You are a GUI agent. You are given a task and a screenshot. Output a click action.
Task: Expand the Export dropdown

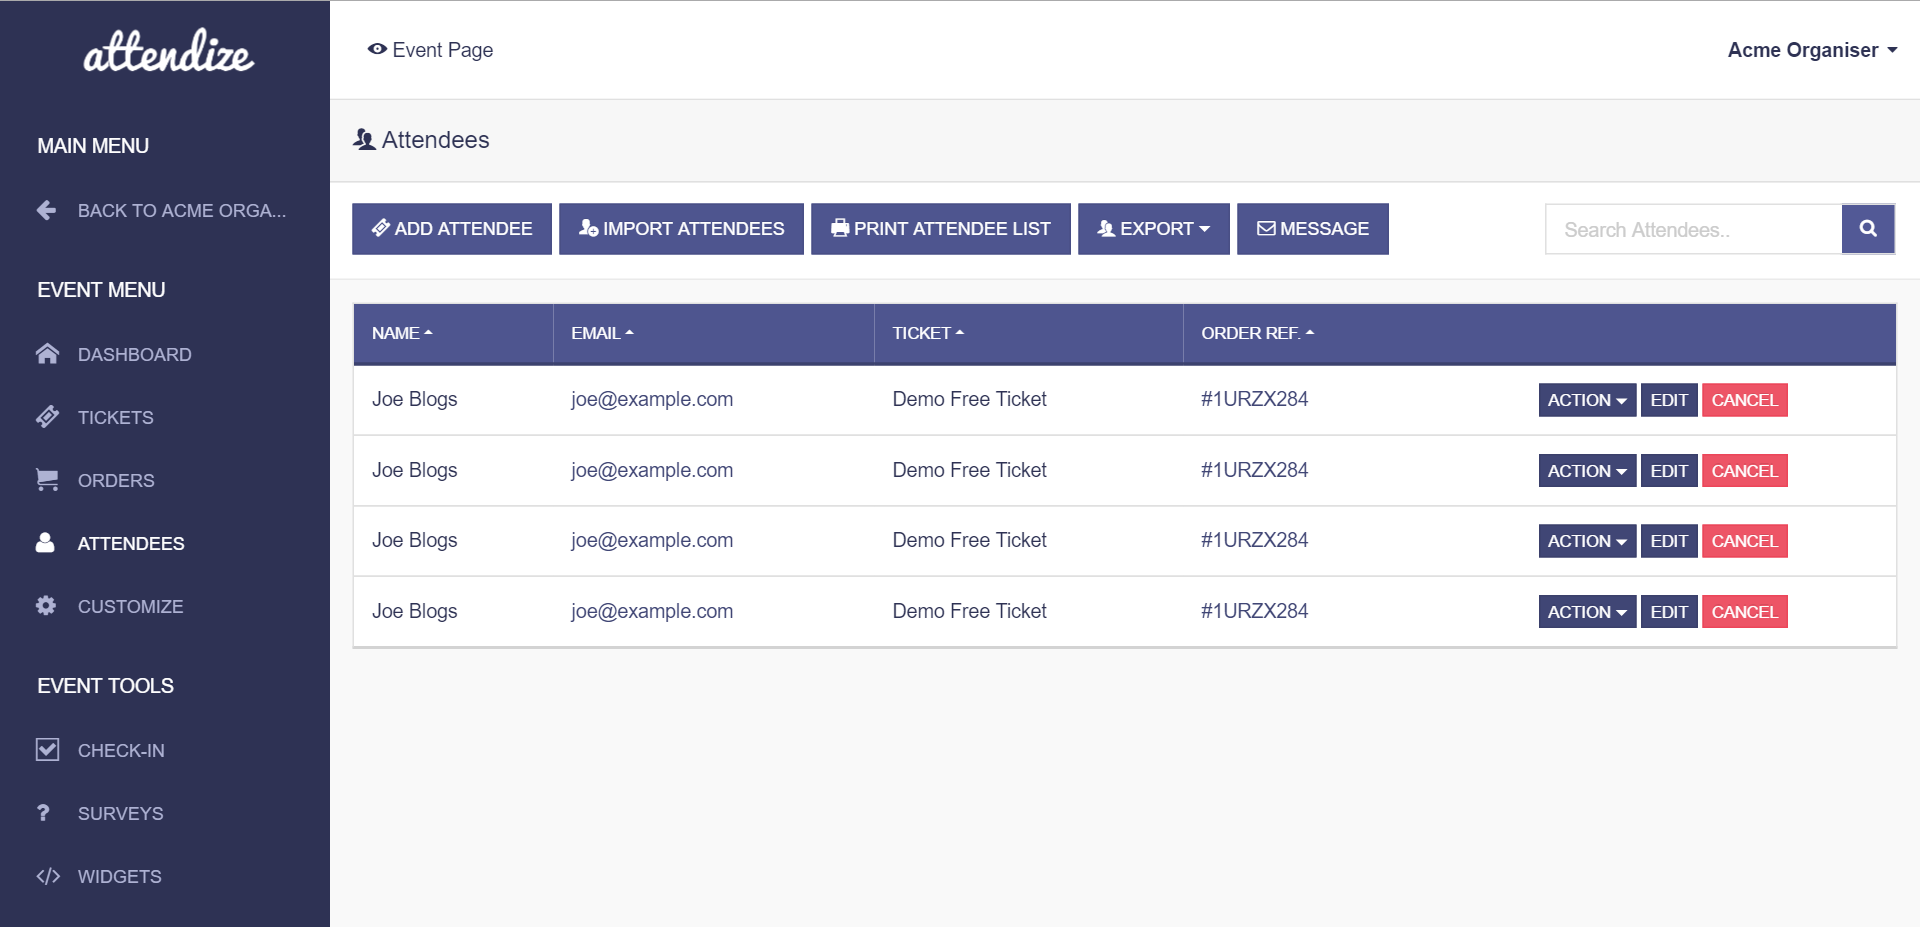click(1153, 229)
